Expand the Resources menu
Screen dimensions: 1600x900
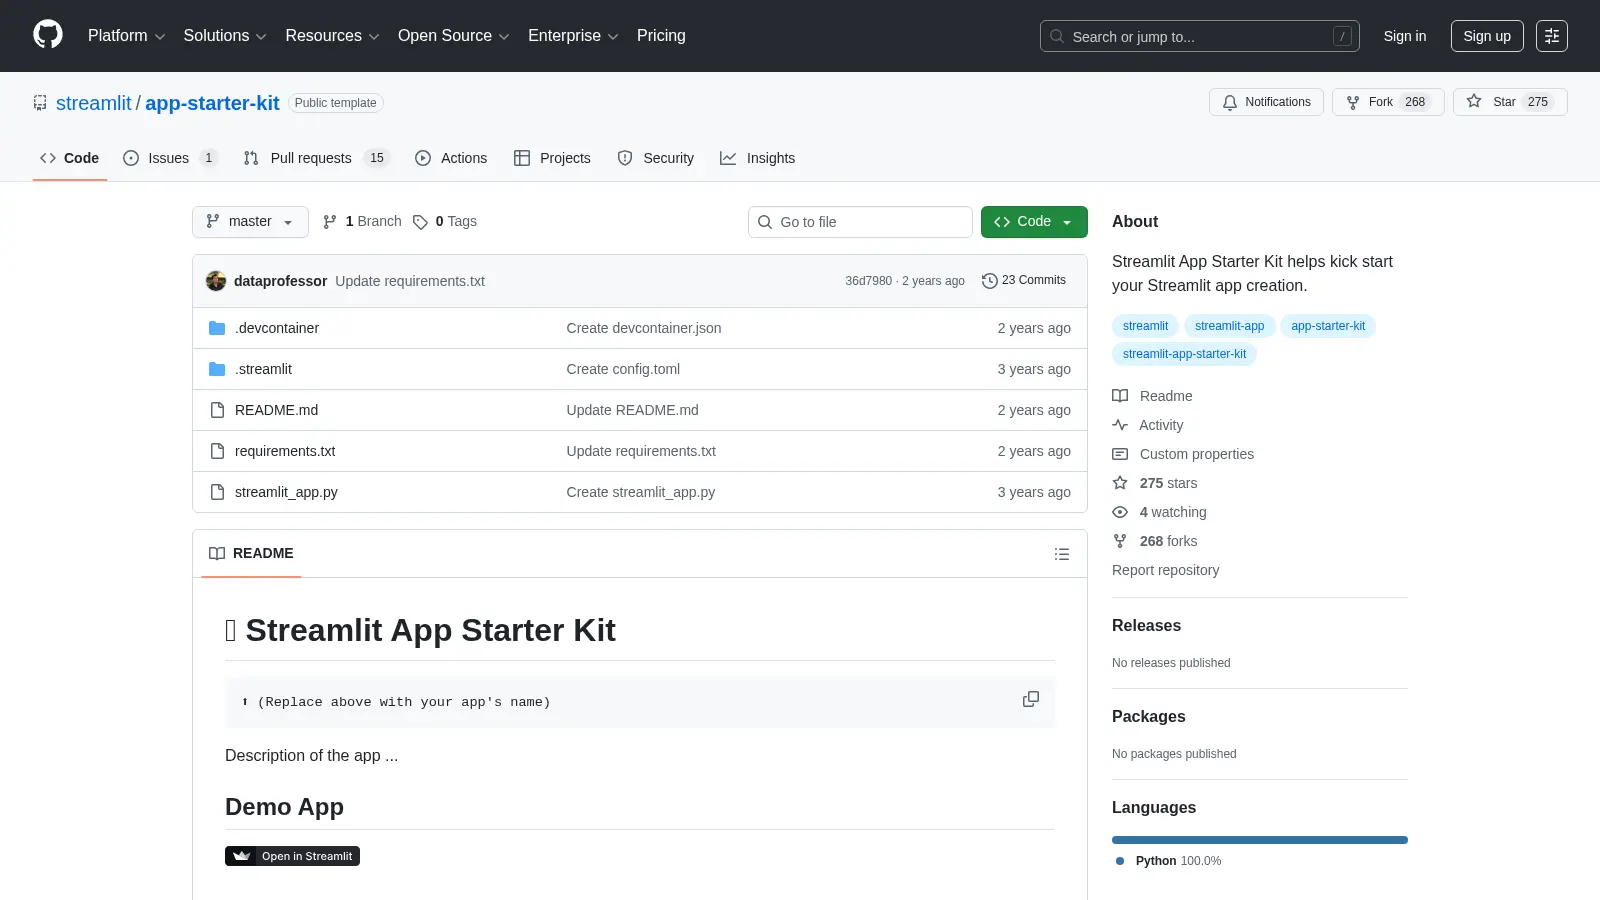[332, 36]
